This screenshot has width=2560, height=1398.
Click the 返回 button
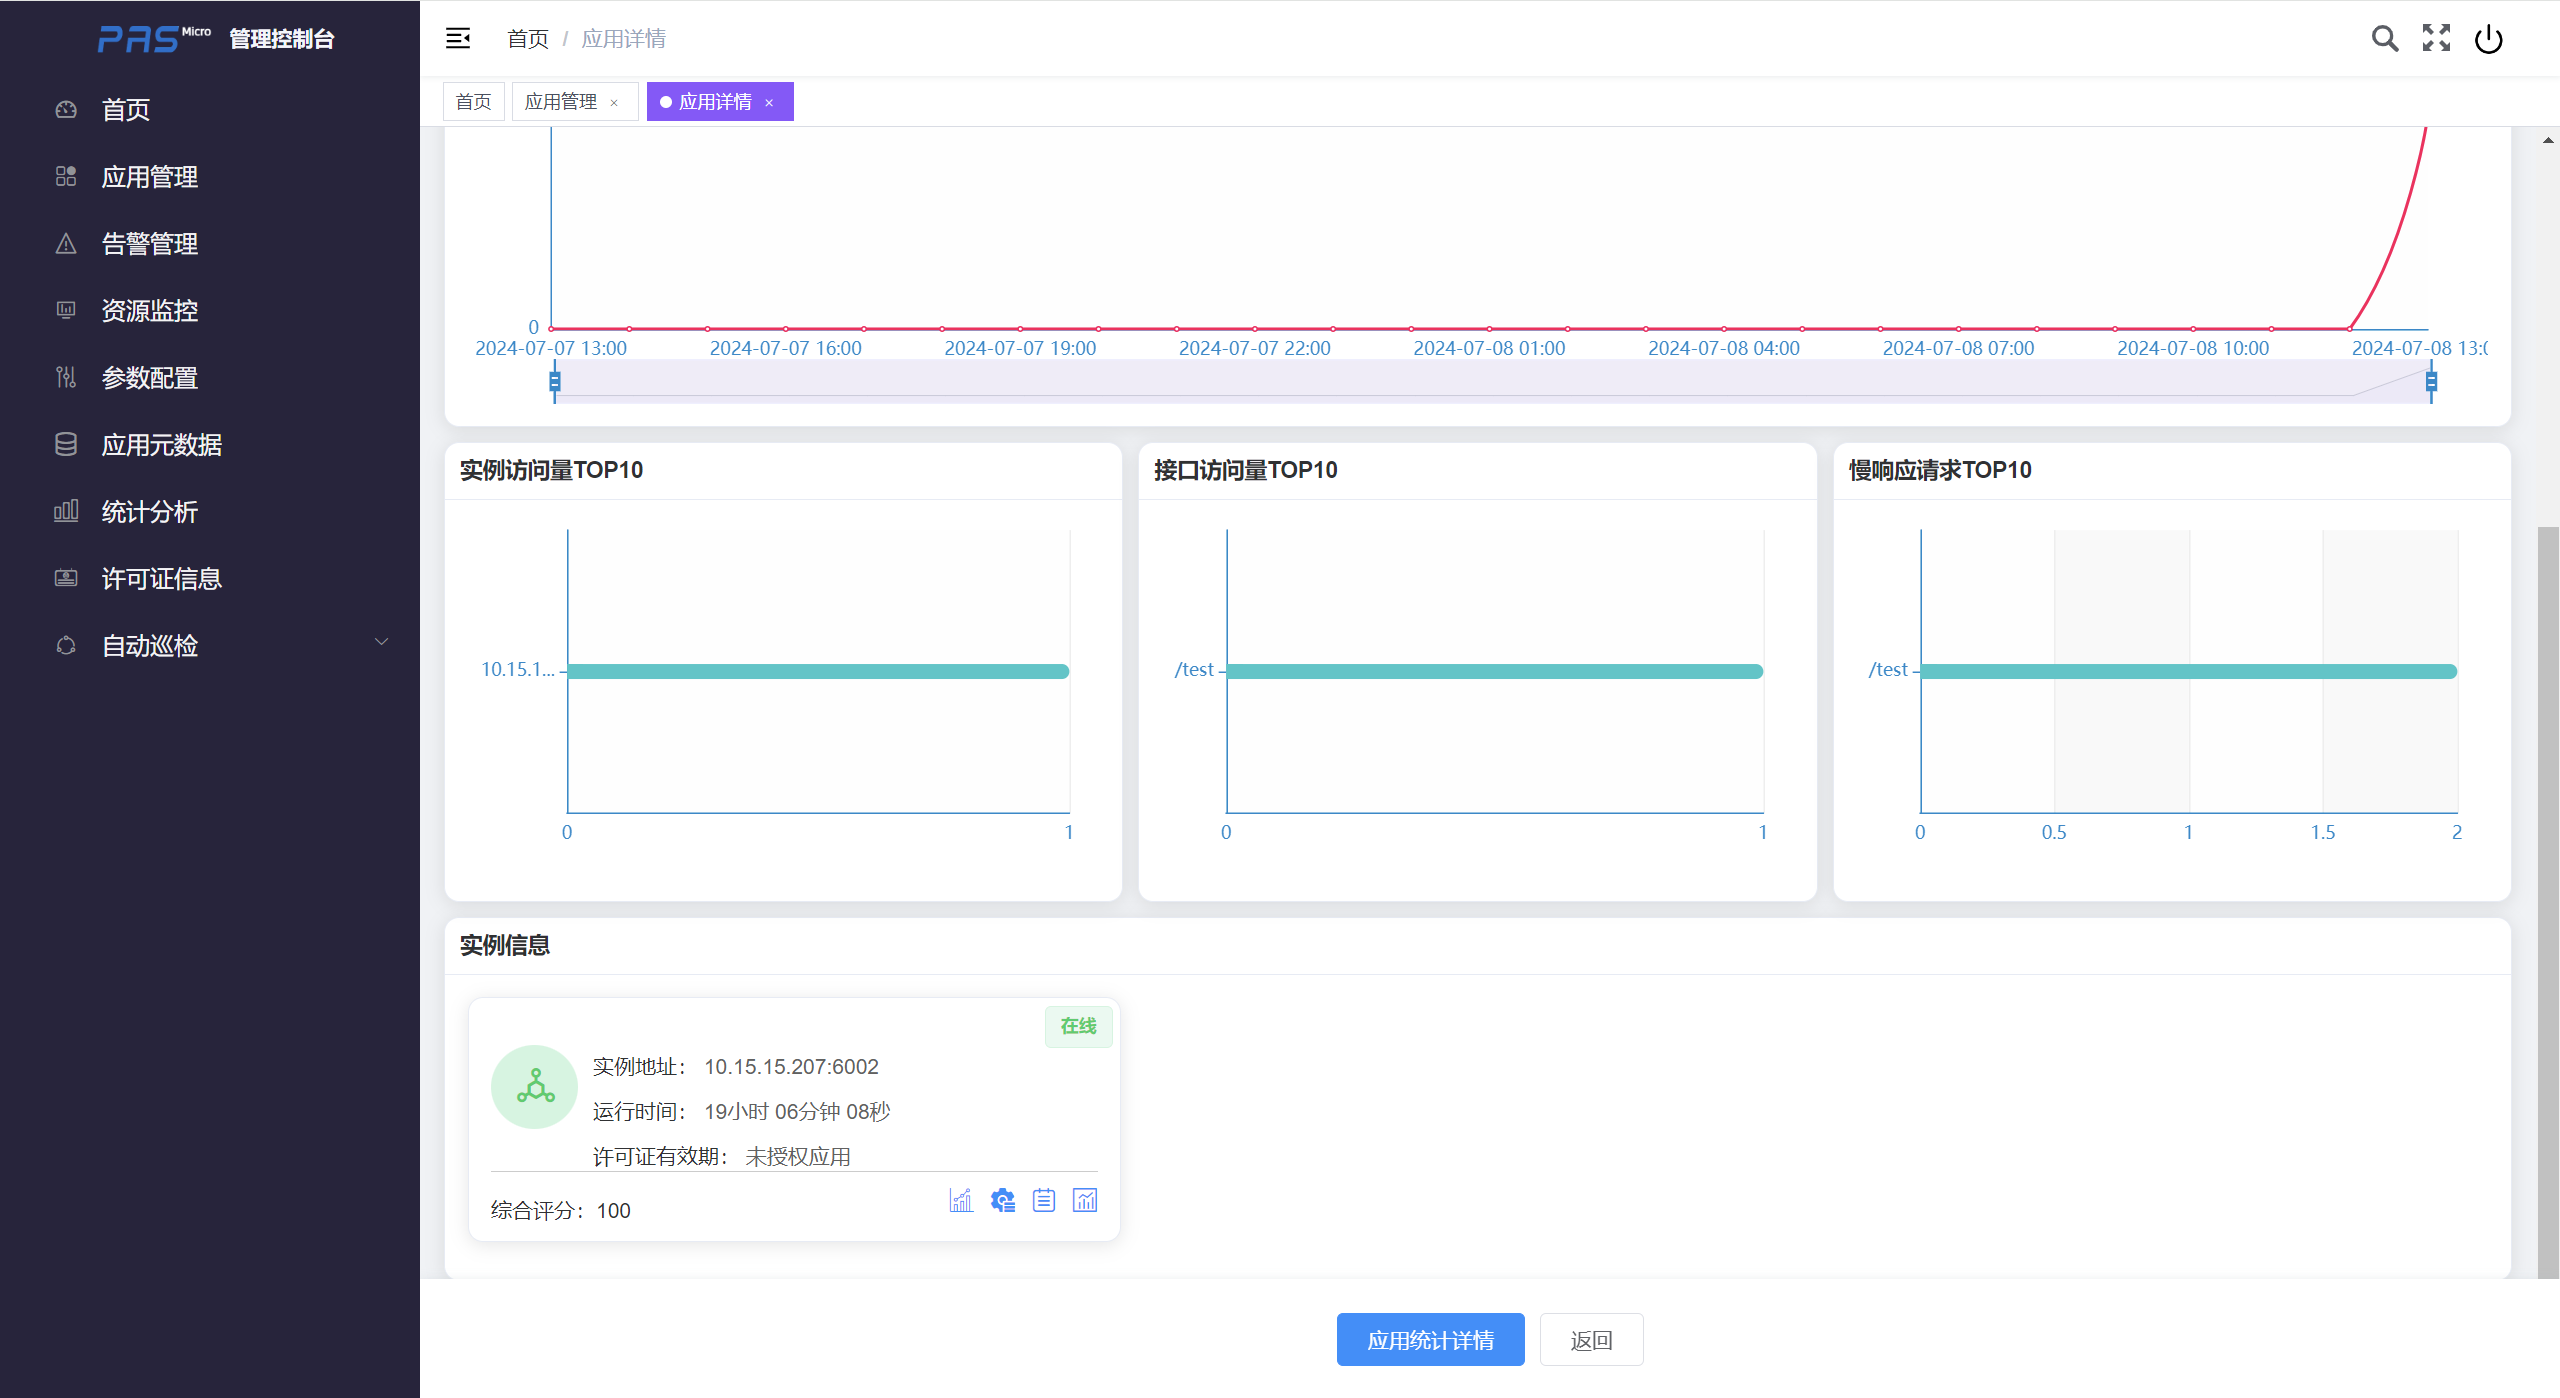tap(1591, 1340)
